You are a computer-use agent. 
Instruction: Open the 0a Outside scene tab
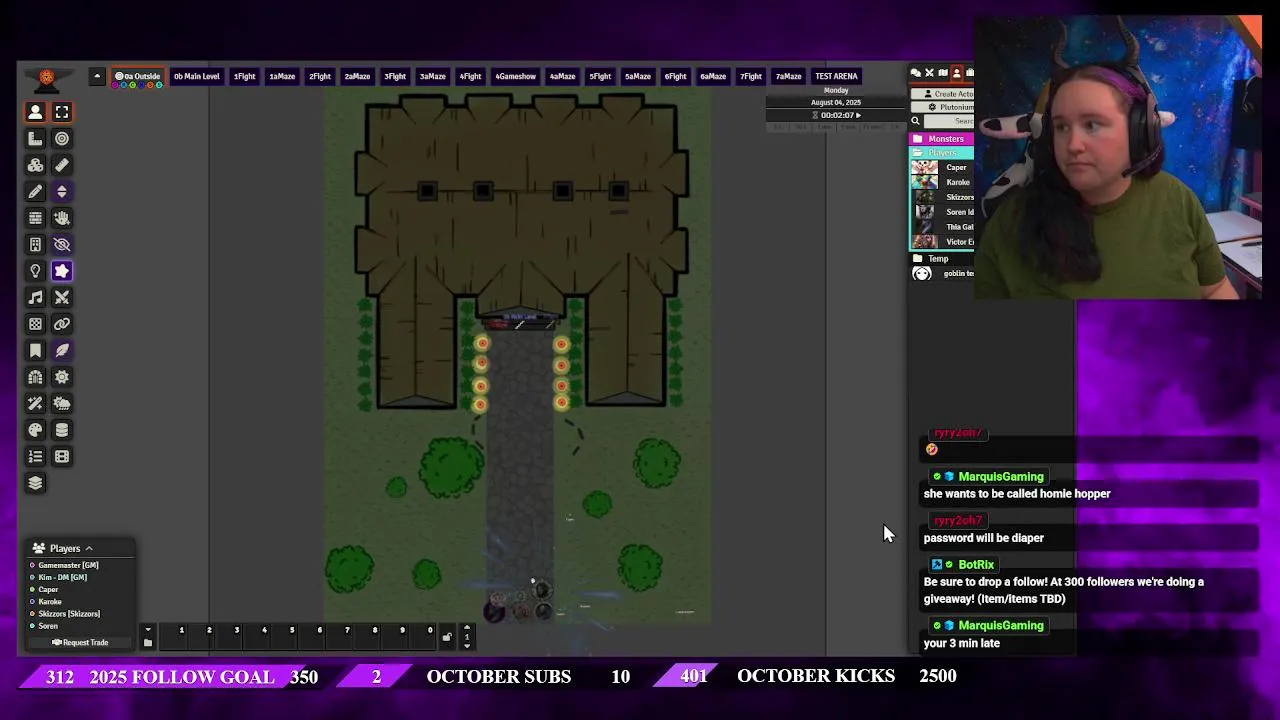[137, 76]
